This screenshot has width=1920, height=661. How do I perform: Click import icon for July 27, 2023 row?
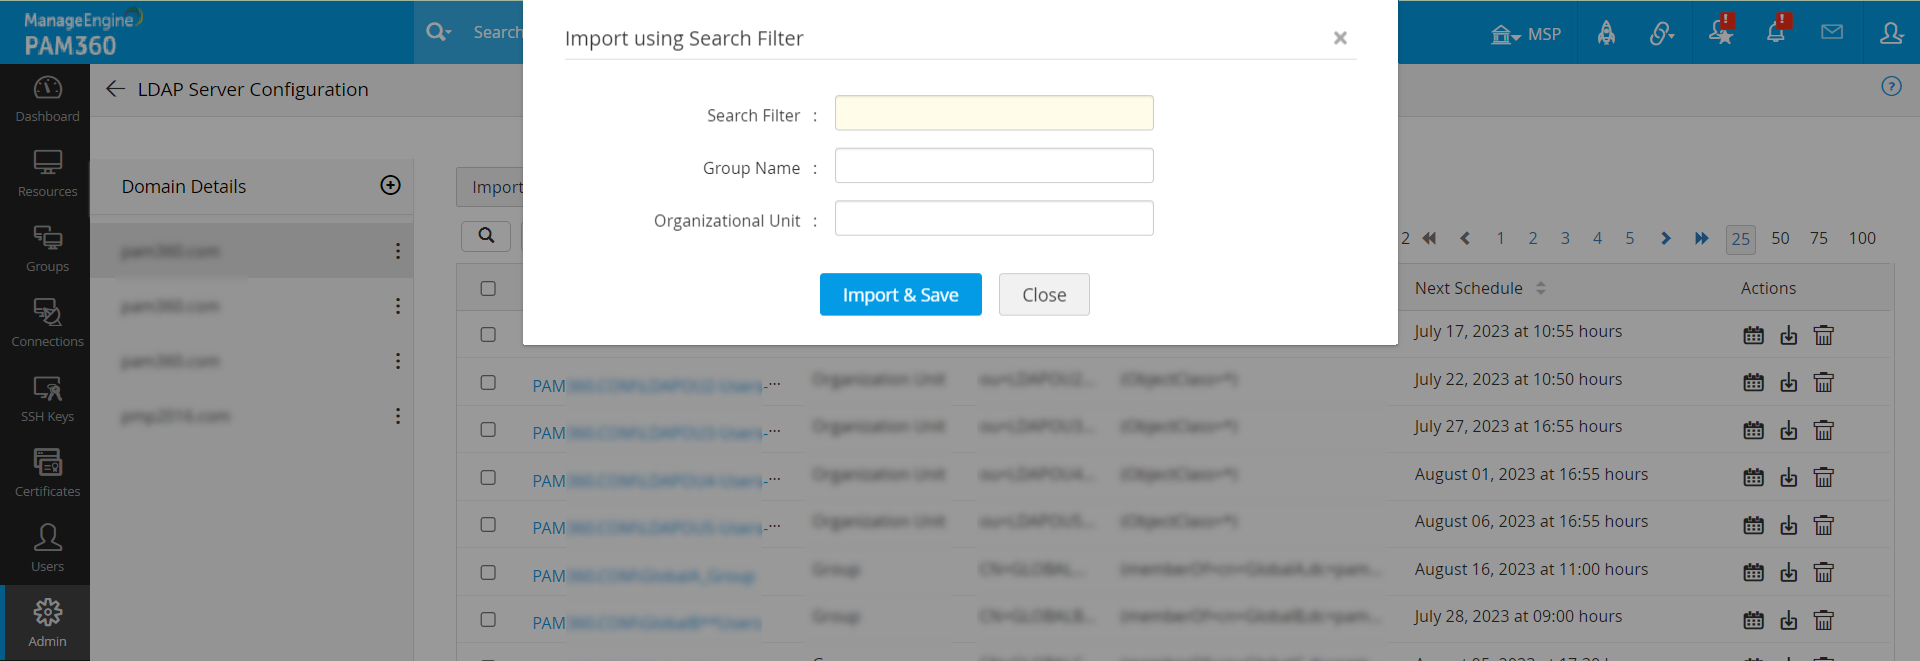1789,430
